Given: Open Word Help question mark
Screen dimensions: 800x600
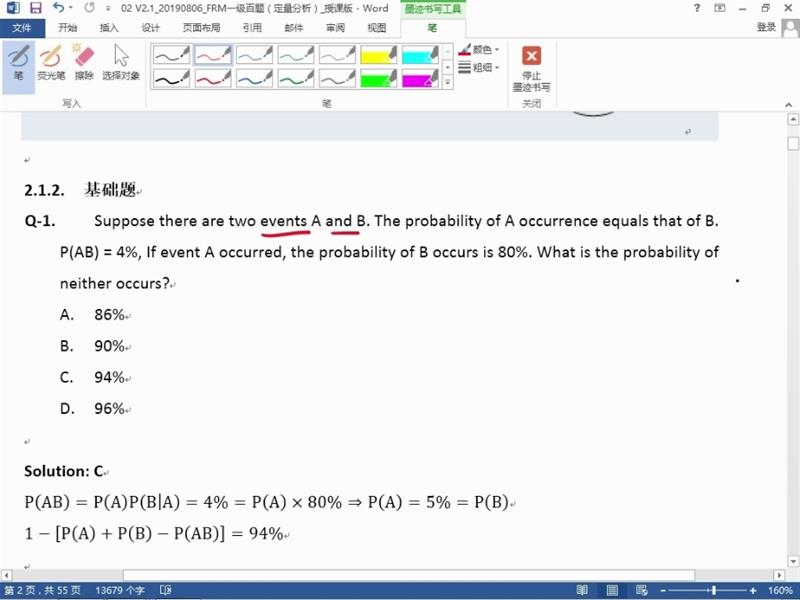Looking at the screenshot, I should coord(696,8).
